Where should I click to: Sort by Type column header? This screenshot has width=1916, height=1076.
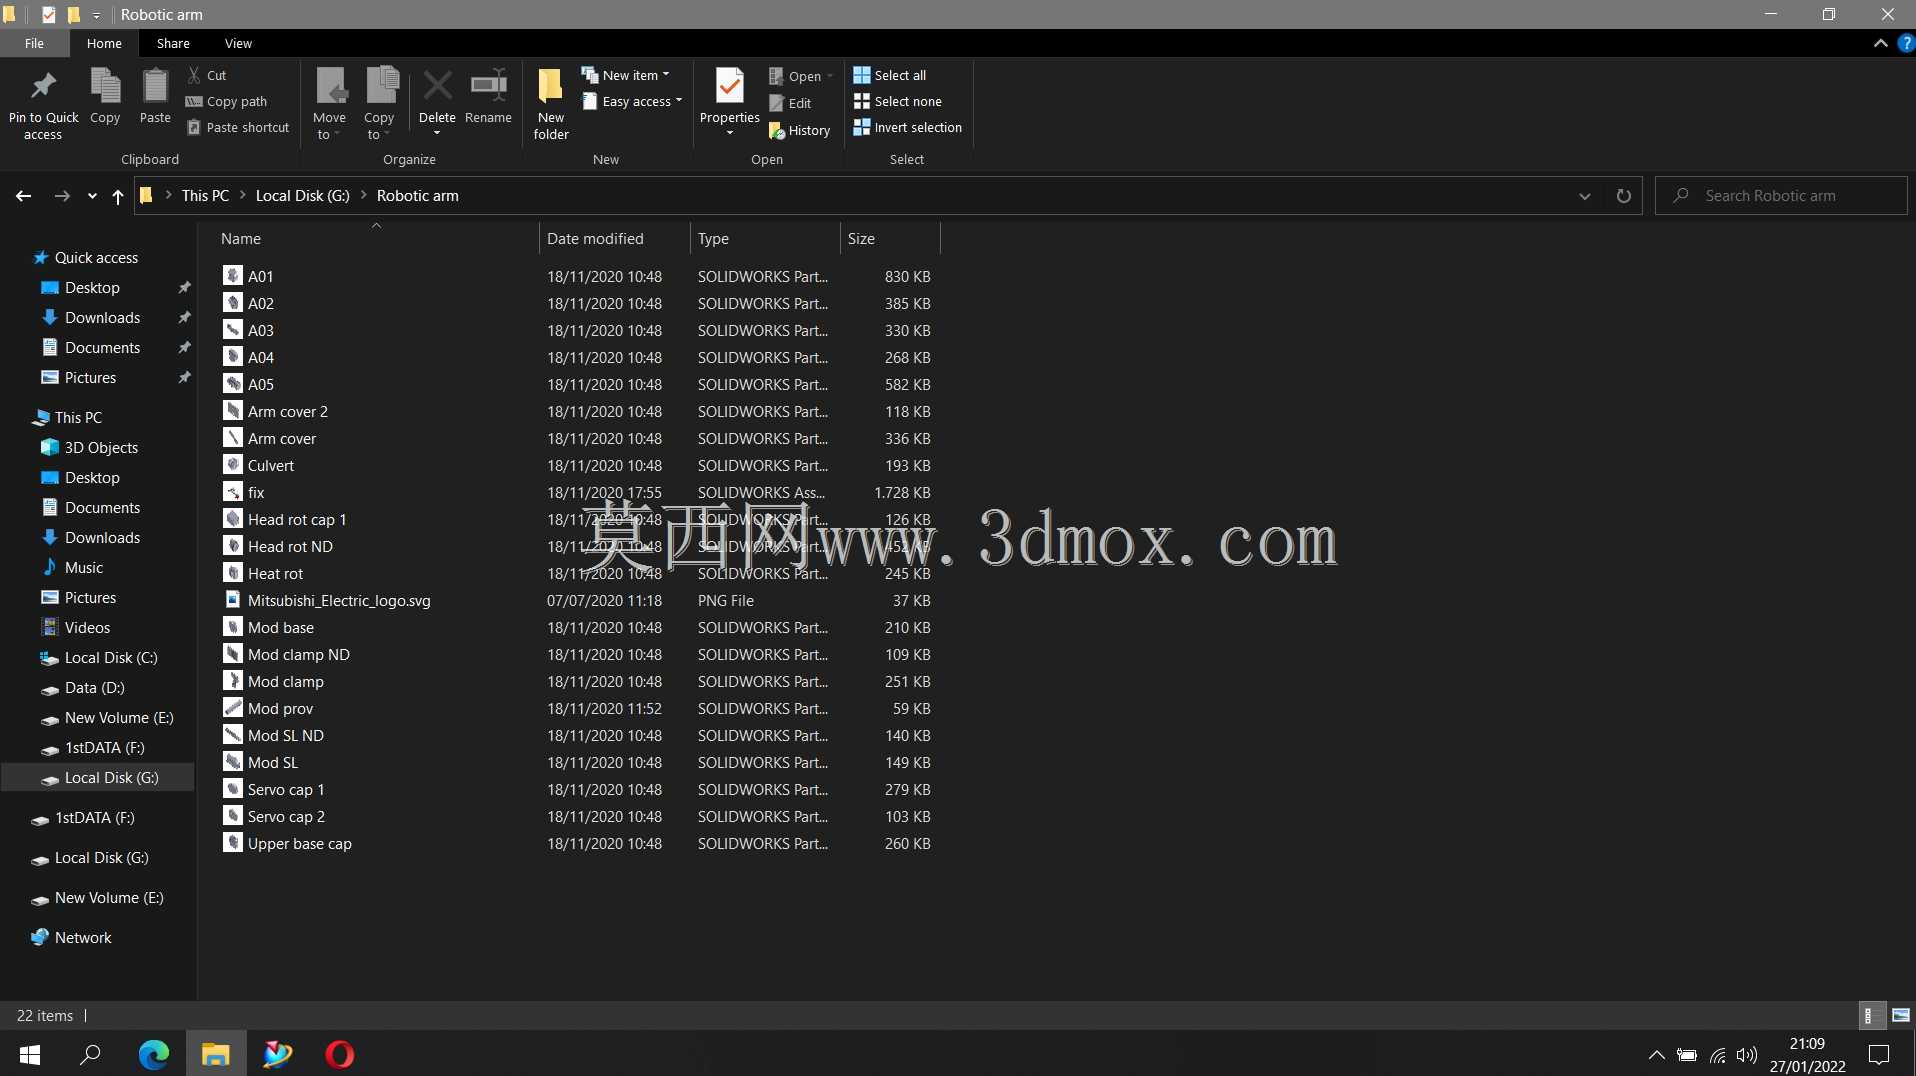point(765,238)
